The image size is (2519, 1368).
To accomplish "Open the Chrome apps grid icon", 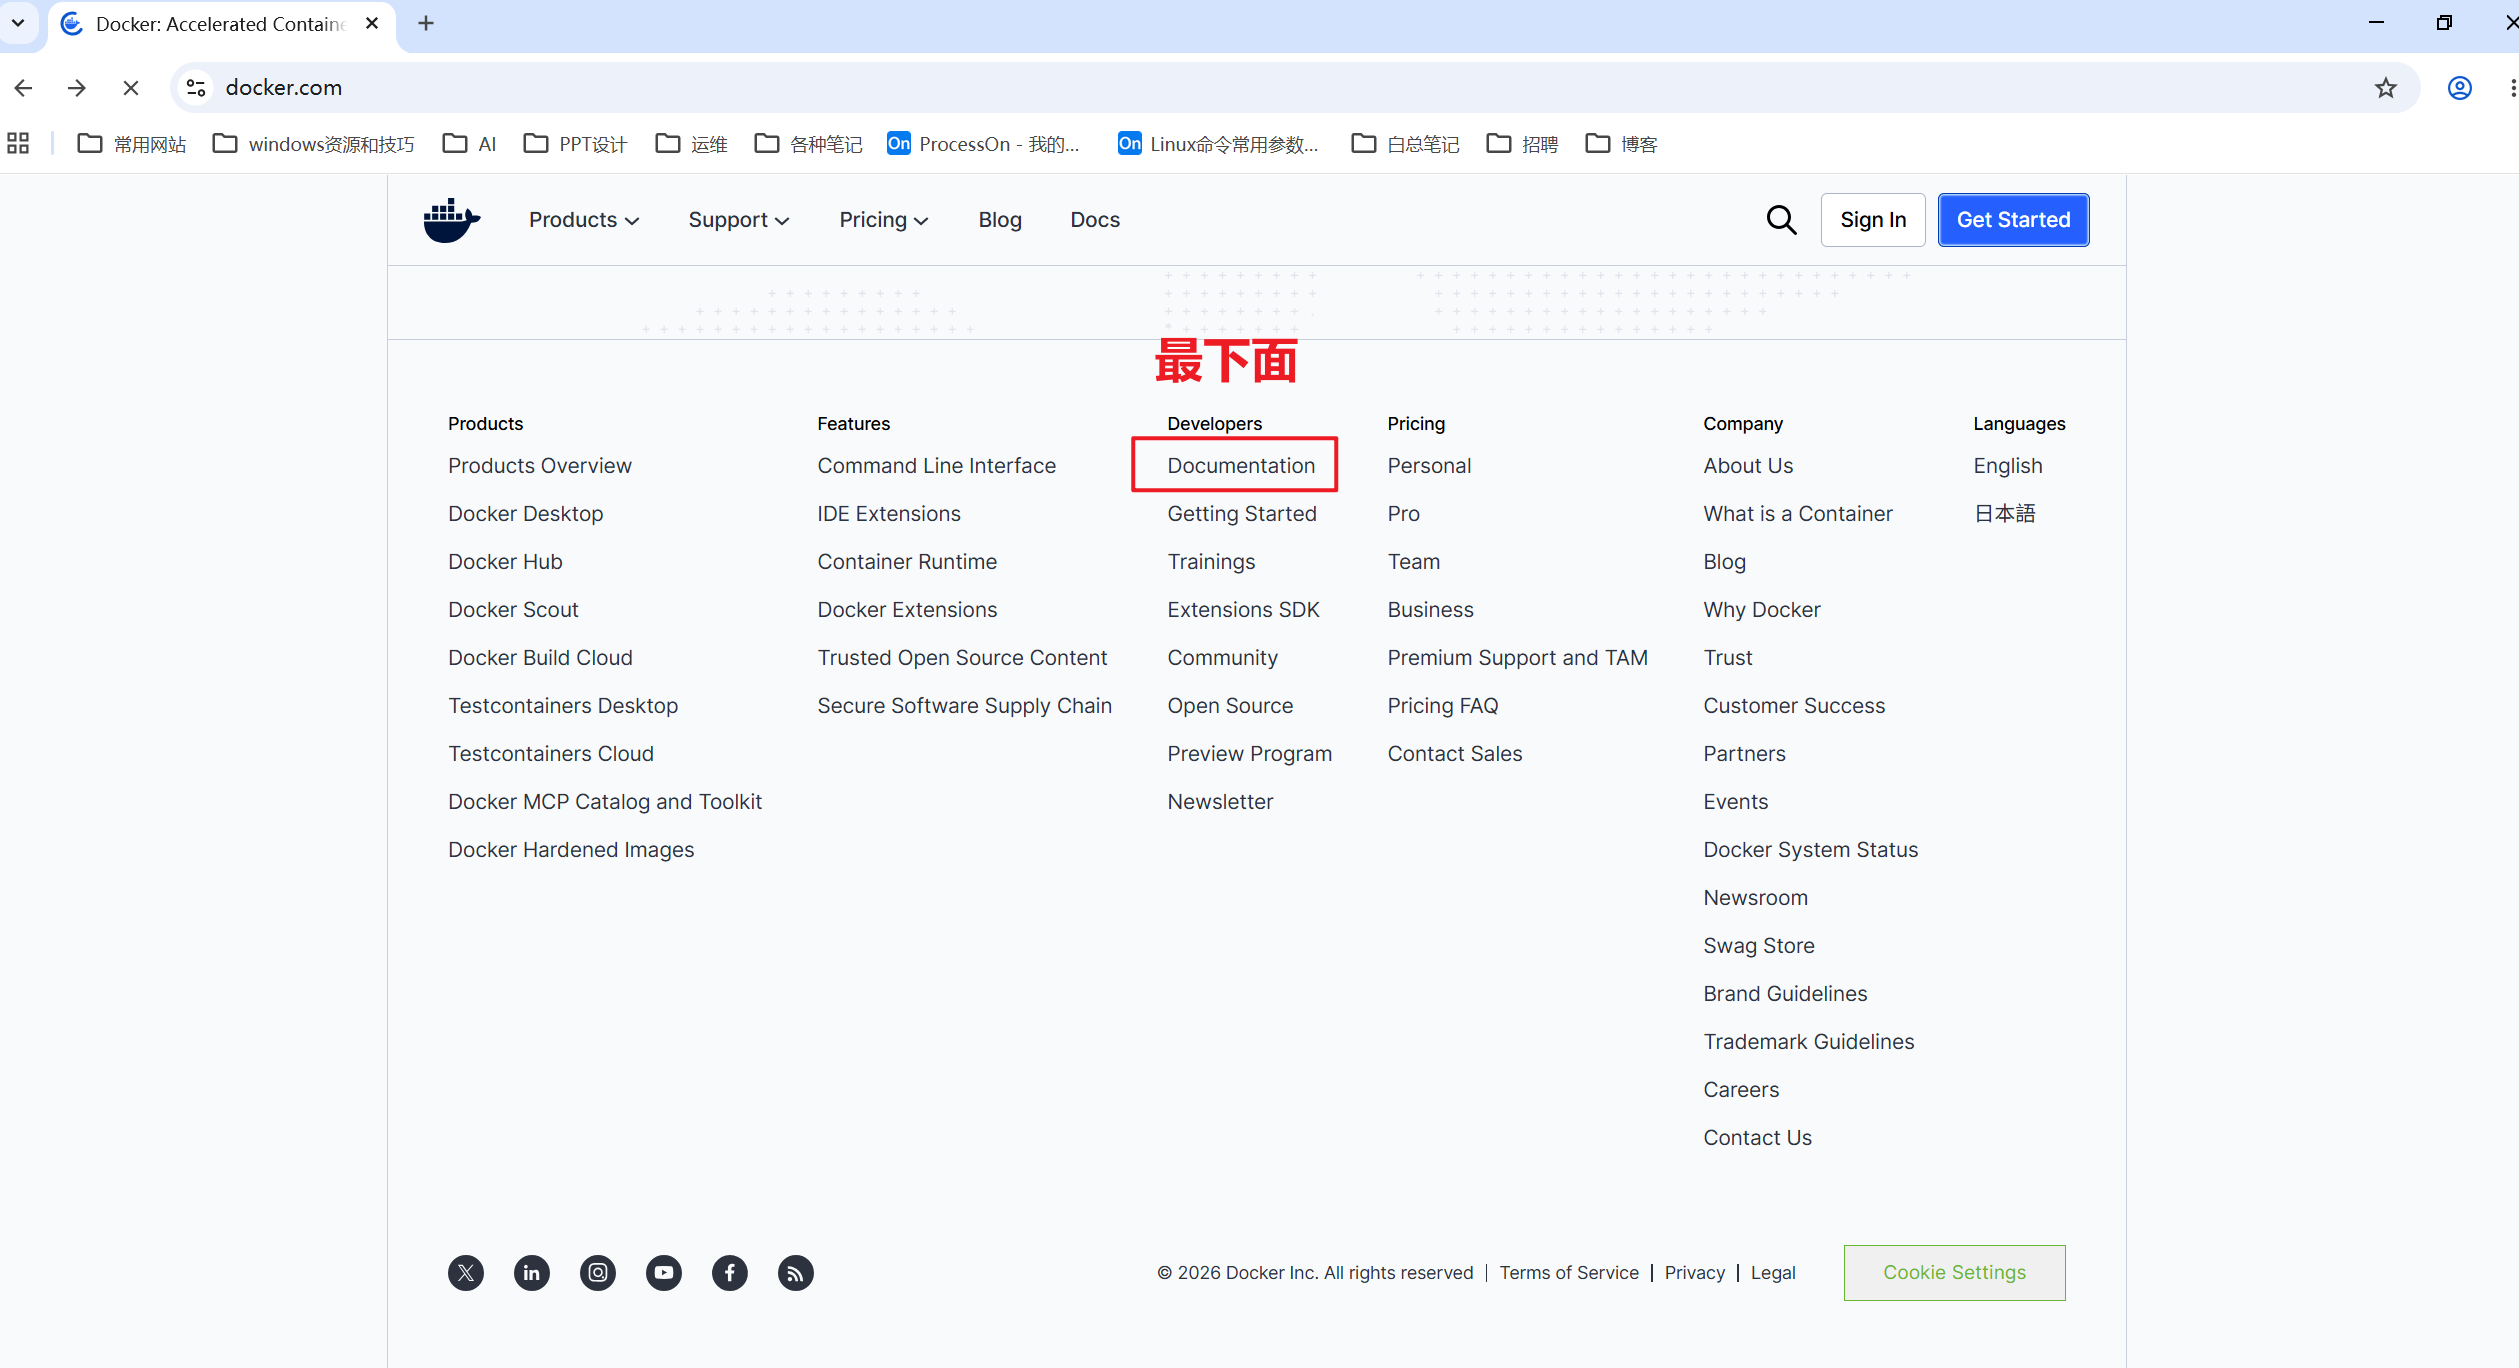I will pos(18,144).
